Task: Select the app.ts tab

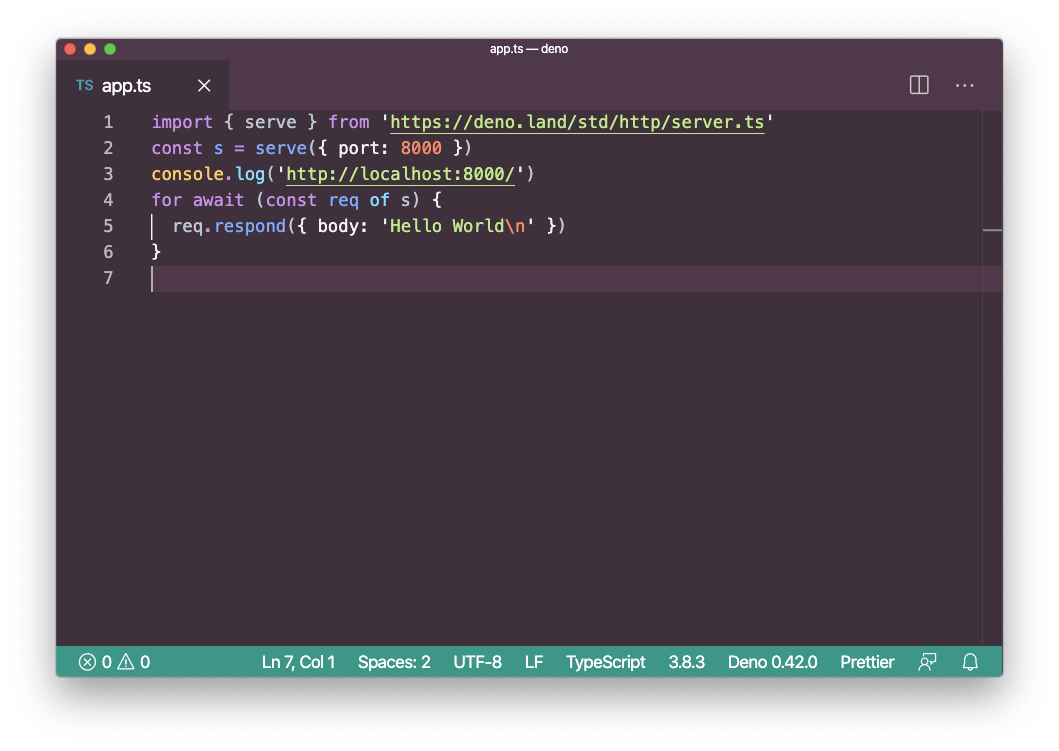Action: (x=127, y=86)
